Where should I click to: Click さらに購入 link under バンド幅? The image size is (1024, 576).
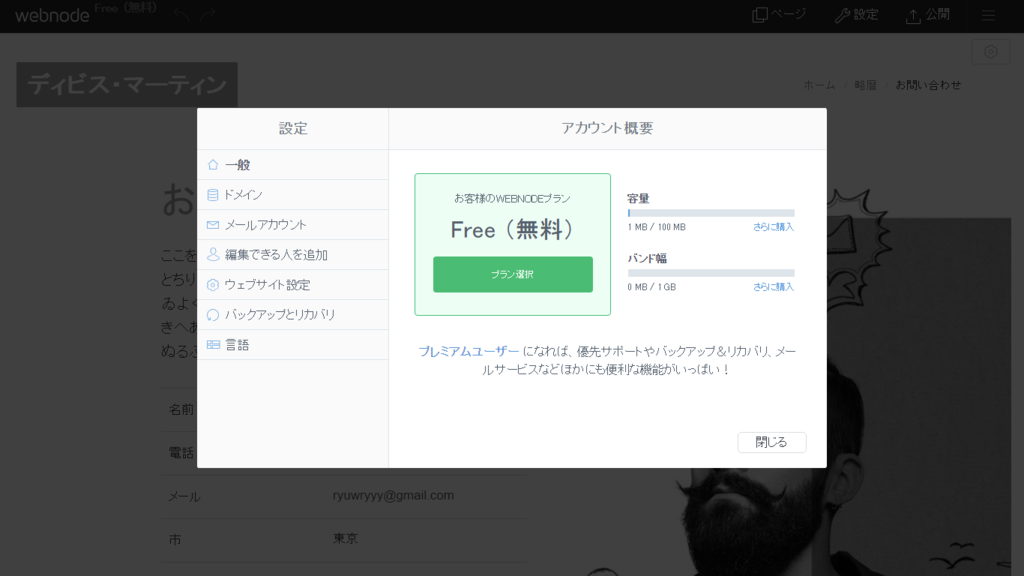(773, 287)
